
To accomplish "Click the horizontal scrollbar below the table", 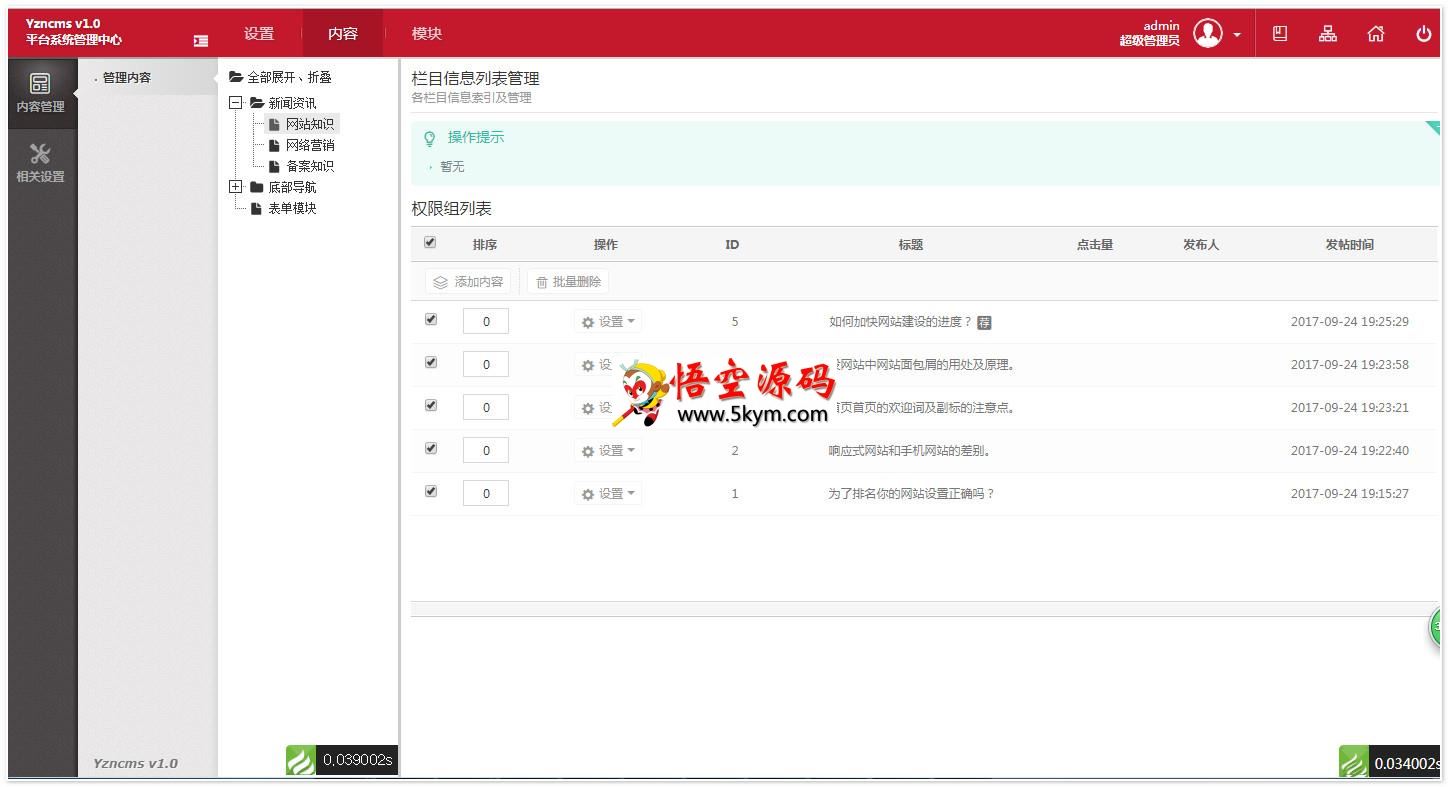I will (x=924, y=608).
